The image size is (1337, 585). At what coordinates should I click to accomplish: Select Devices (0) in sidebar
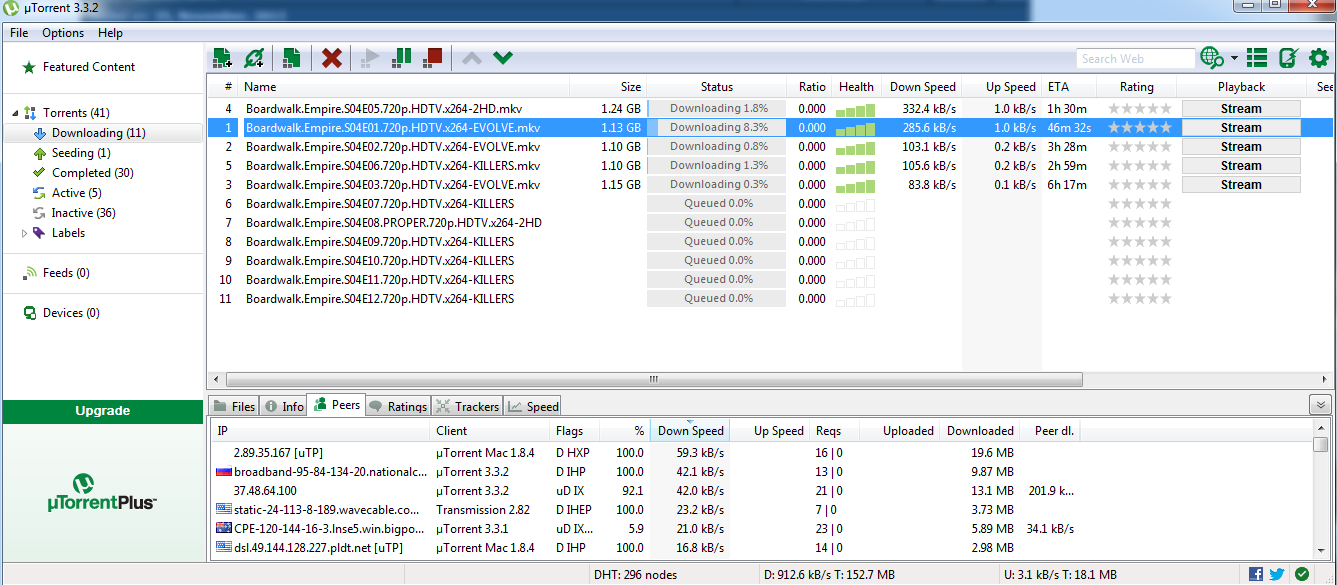[71, 313]
